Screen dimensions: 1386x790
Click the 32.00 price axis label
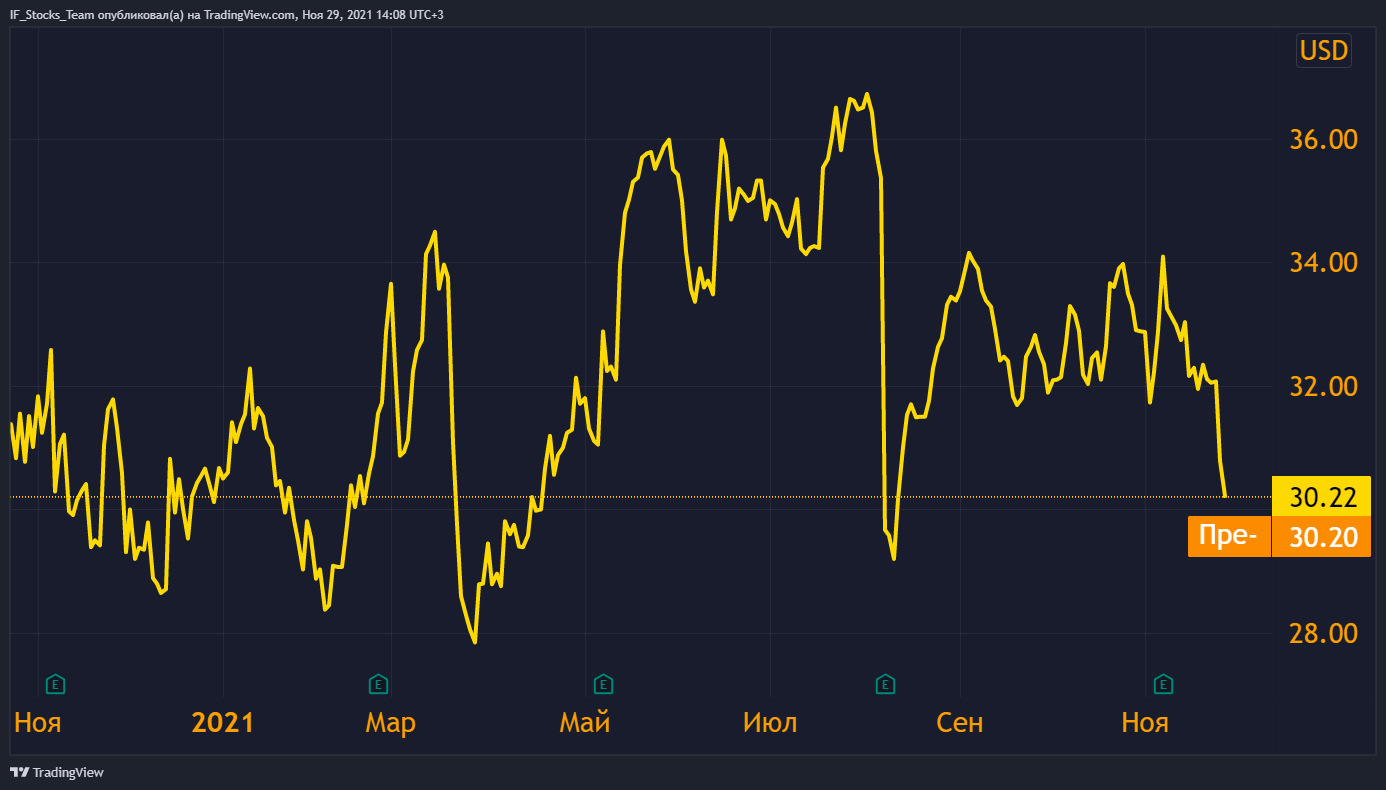pyautogui.click(x=1323, y=387)
